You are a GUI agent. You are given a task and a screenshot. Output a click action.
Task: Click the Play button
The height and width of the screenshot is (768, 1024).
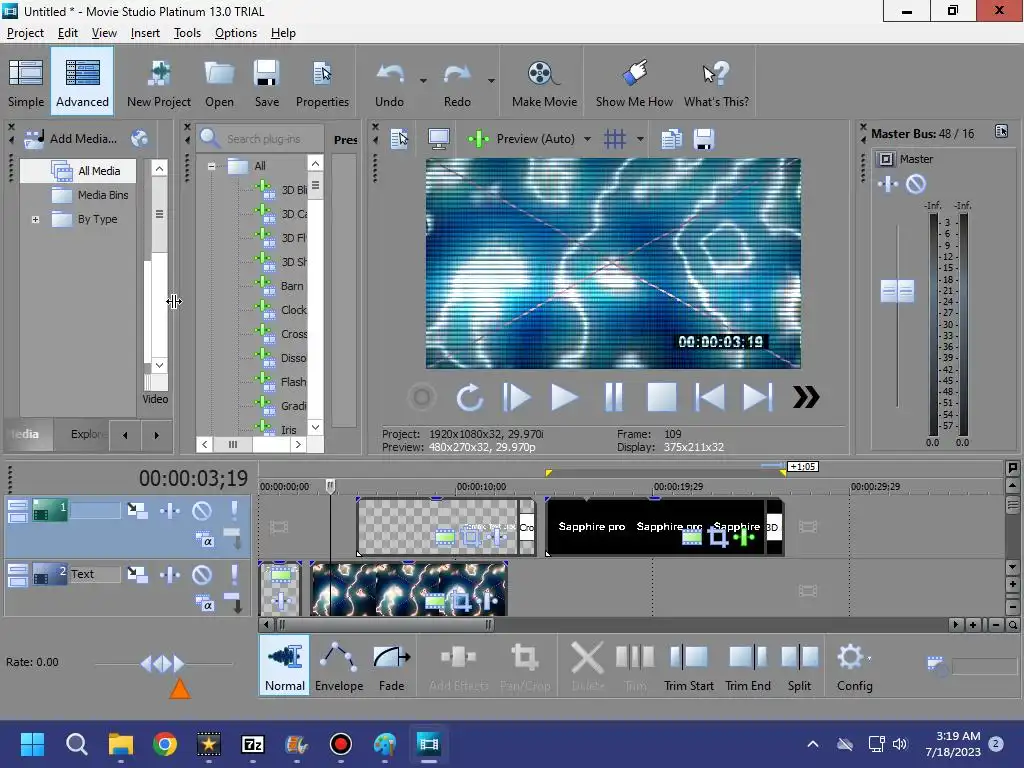point(564,397)
